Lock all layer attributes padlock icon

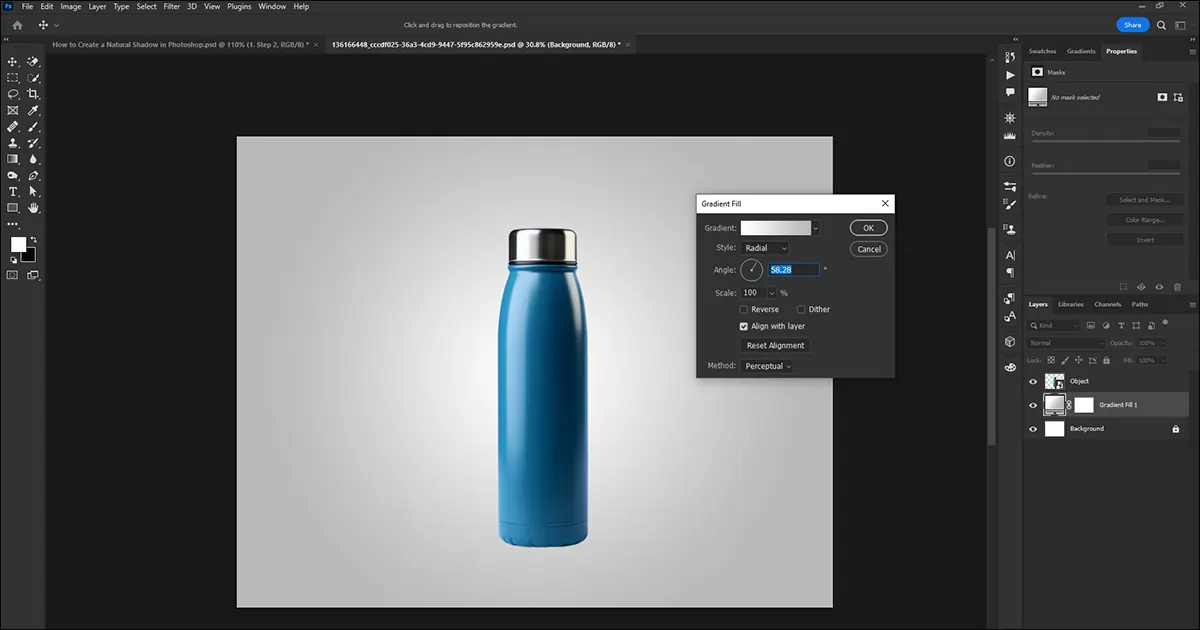click(x=1106, y=360)
